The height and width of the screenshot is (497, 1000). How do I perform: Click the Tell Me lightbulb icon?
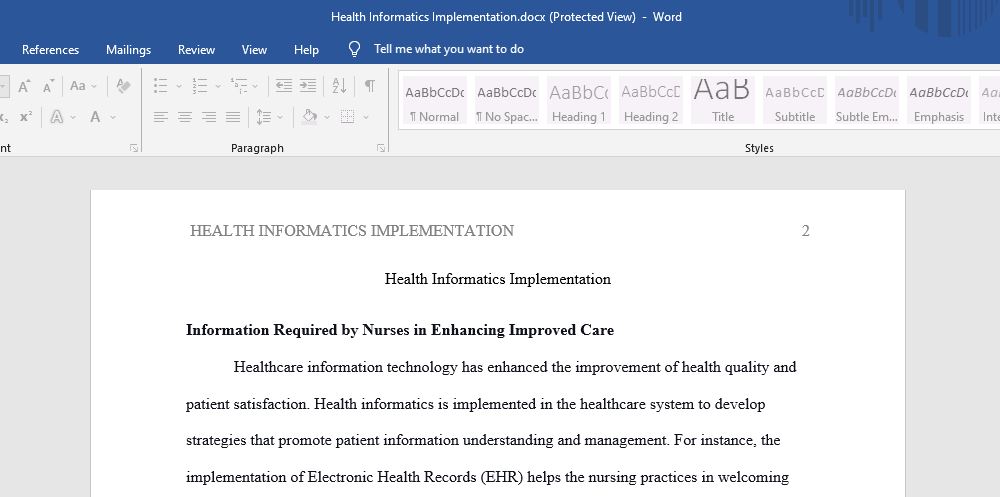coord(355,49)
